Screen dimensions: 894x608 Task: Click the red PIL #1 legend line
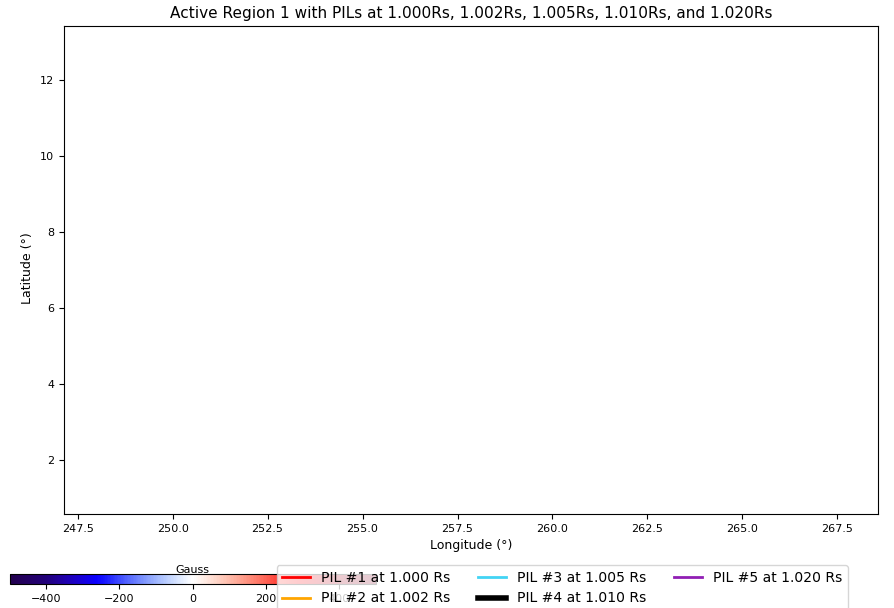coord(297,578)
